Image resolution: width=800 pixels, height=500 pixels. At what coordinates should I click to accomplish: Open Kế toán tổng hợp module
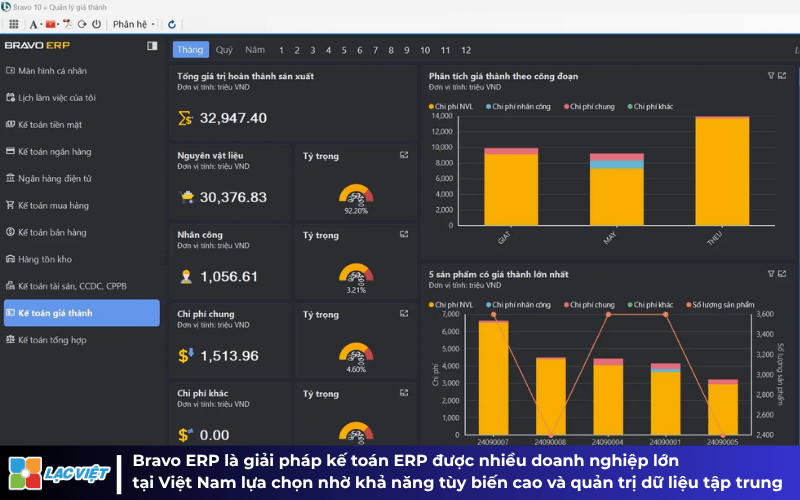46,340
